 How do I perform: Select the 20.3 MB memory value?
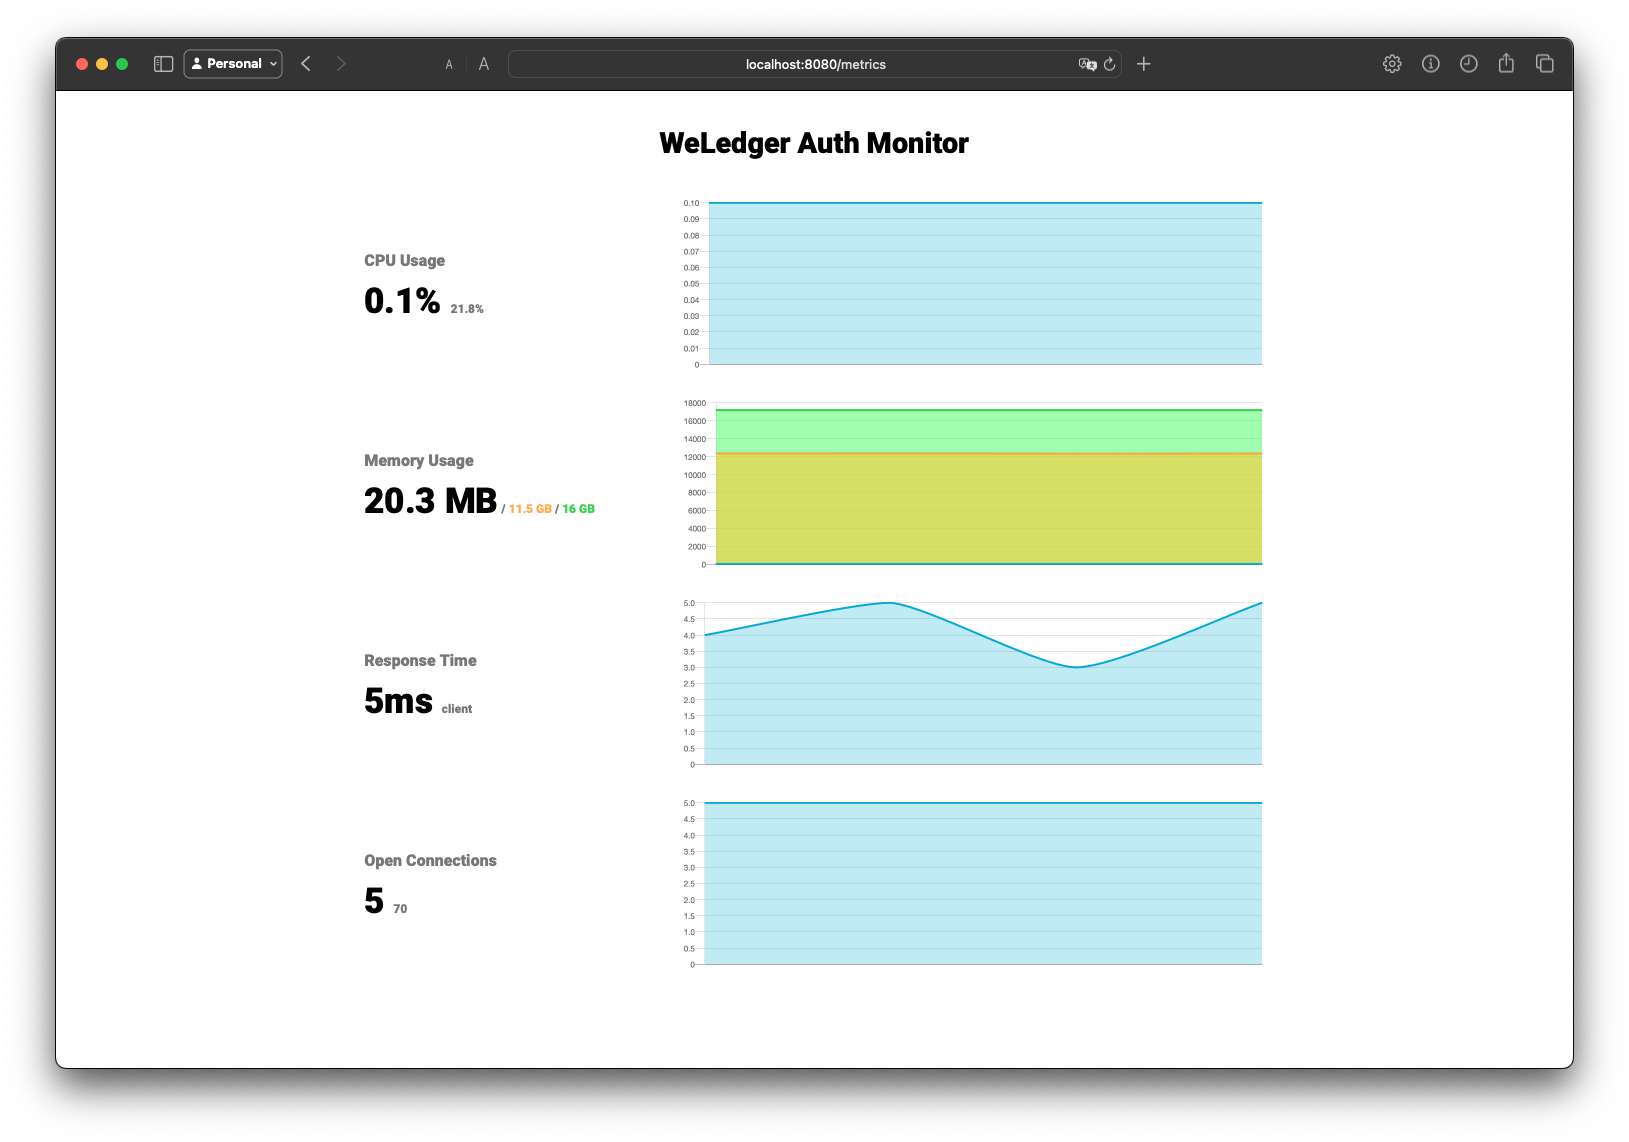430,500
